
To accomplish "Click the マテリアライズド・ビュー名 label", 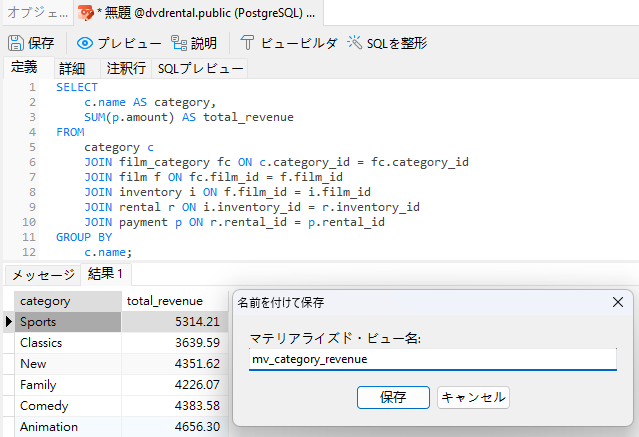I will coord(335,338).
